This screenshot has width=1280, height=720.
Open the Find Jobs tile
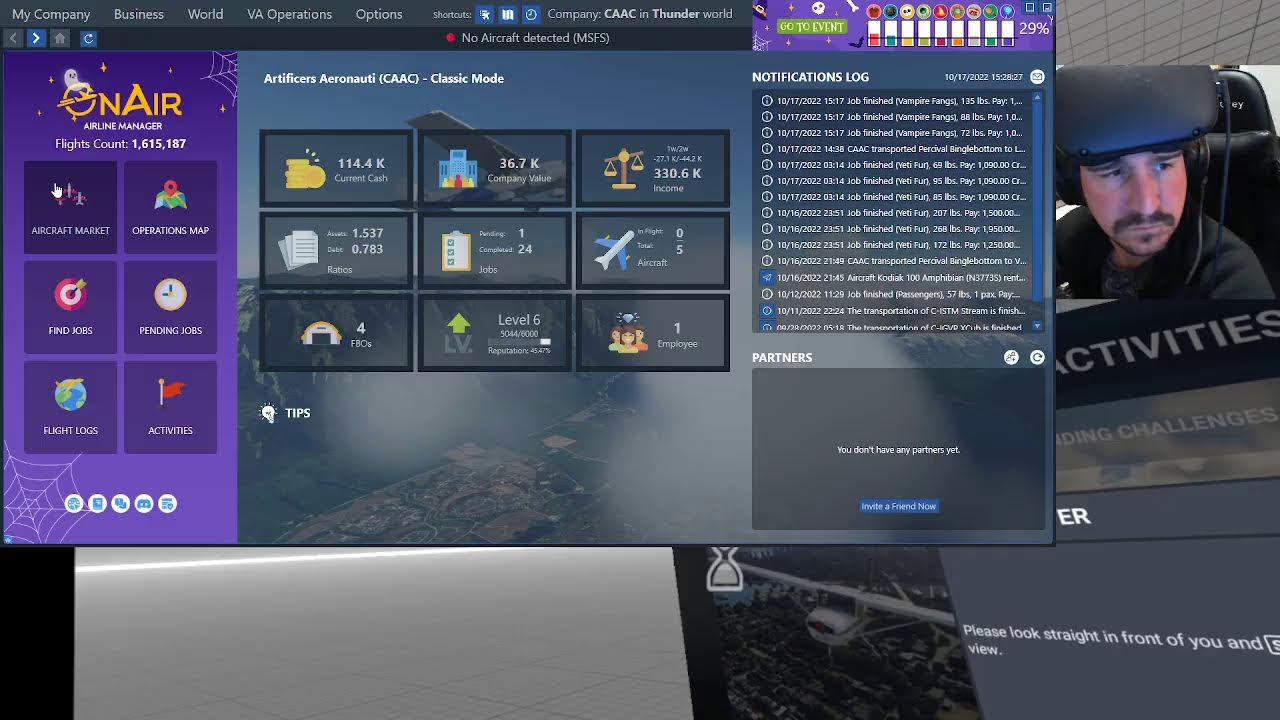point(70,307)
